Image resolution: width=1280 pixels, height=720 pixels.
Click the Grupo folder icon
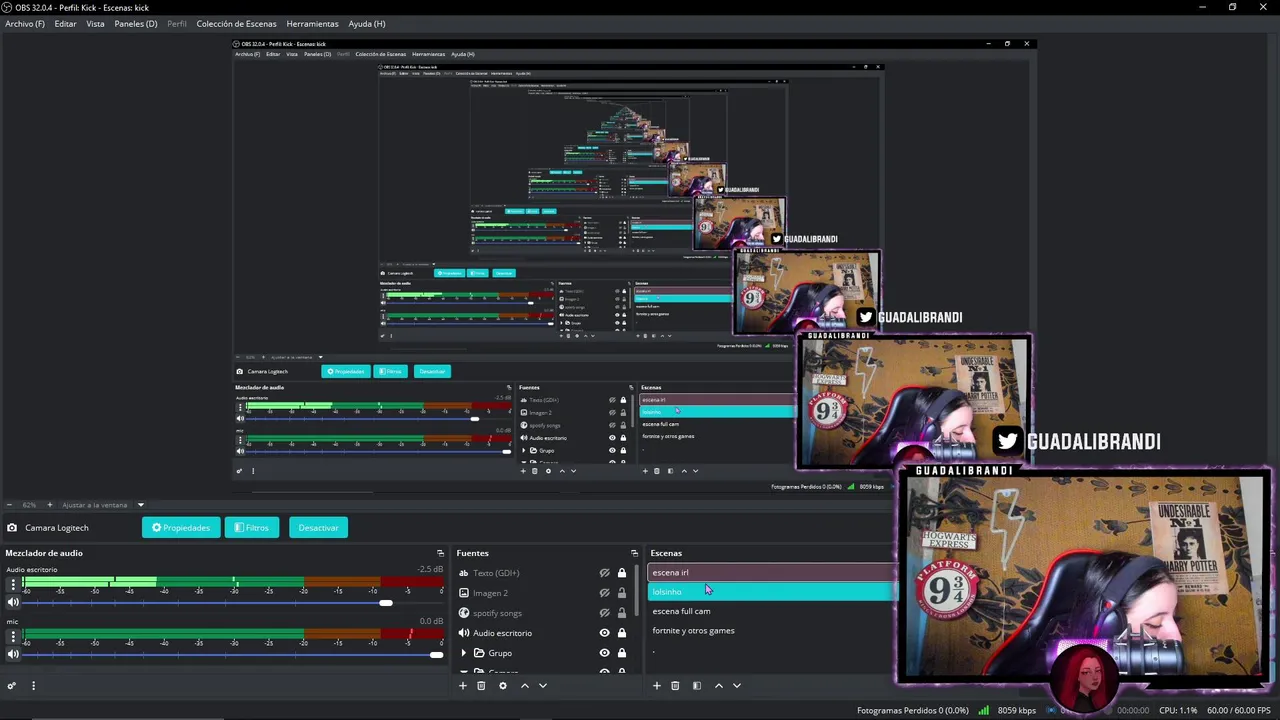479,653
